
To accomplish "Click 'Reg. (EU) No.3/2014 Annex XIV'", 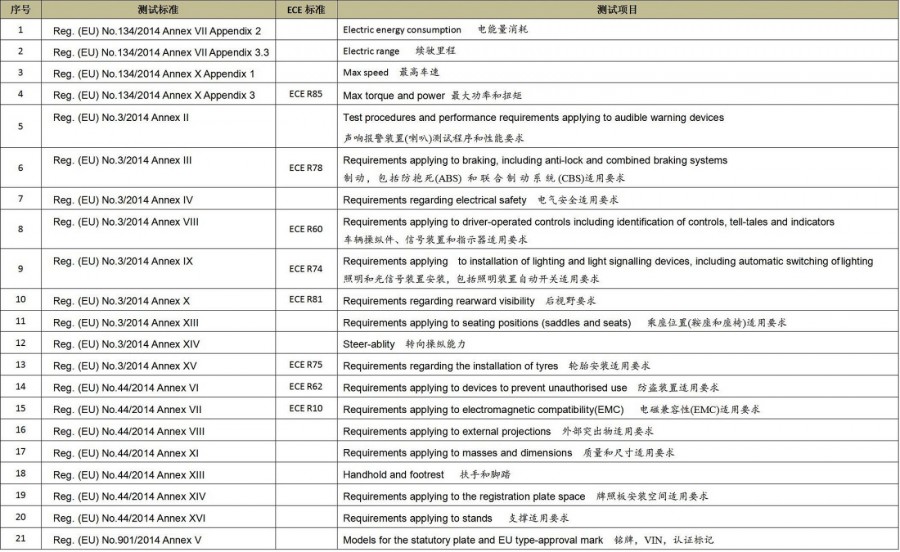I will tap(126, 344).
